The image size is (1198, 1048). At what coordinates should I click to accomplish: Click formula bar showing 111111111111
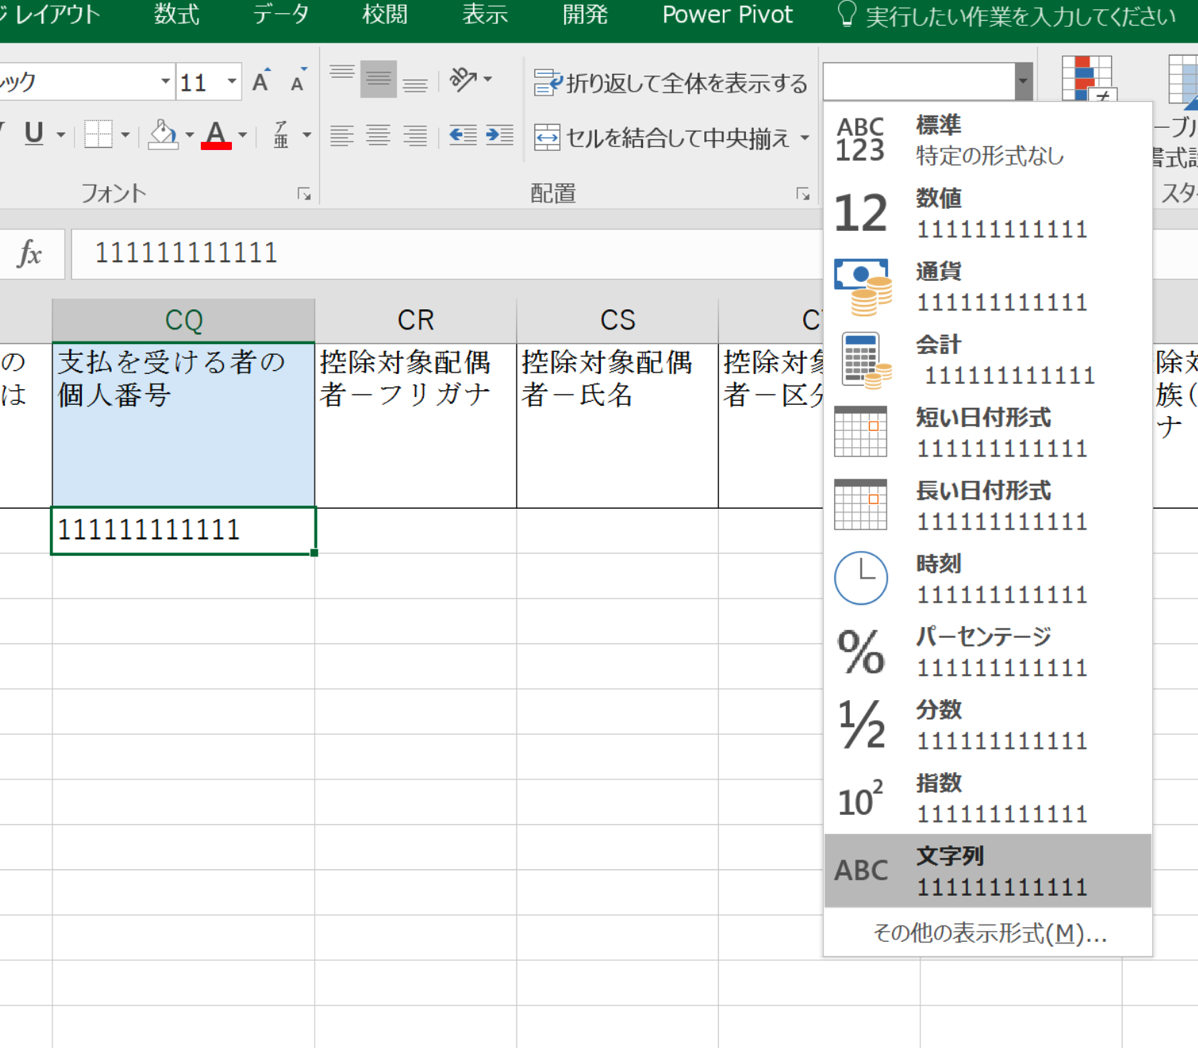tap(446, 254)
